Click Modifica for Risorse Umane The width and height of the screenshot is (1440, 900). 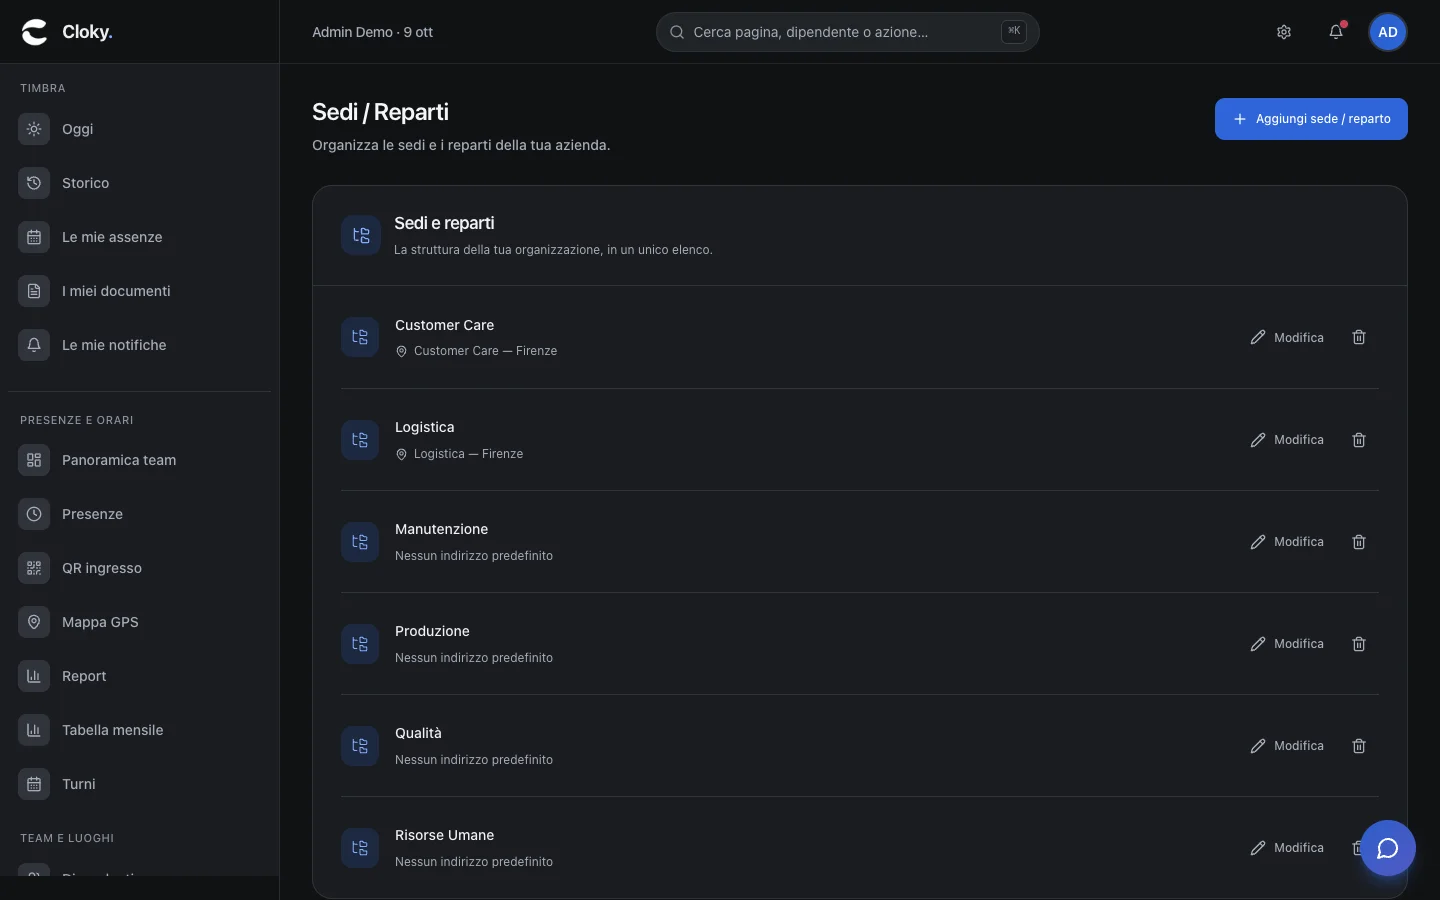point(1287,848)
